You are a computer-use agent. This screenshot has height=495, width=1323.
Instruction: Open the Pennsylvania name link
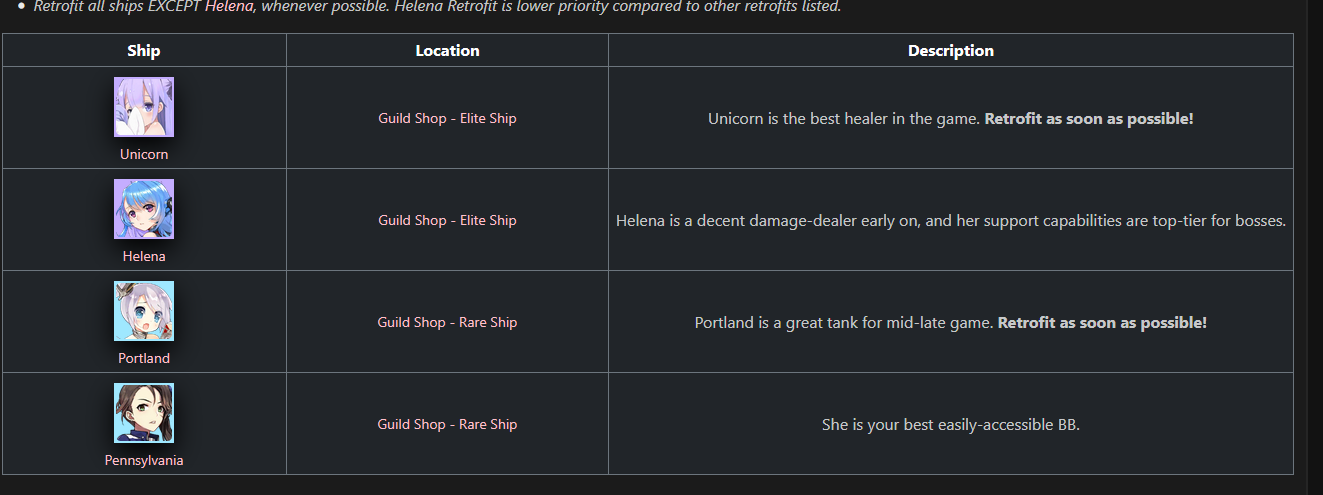(x=144, y=460)
